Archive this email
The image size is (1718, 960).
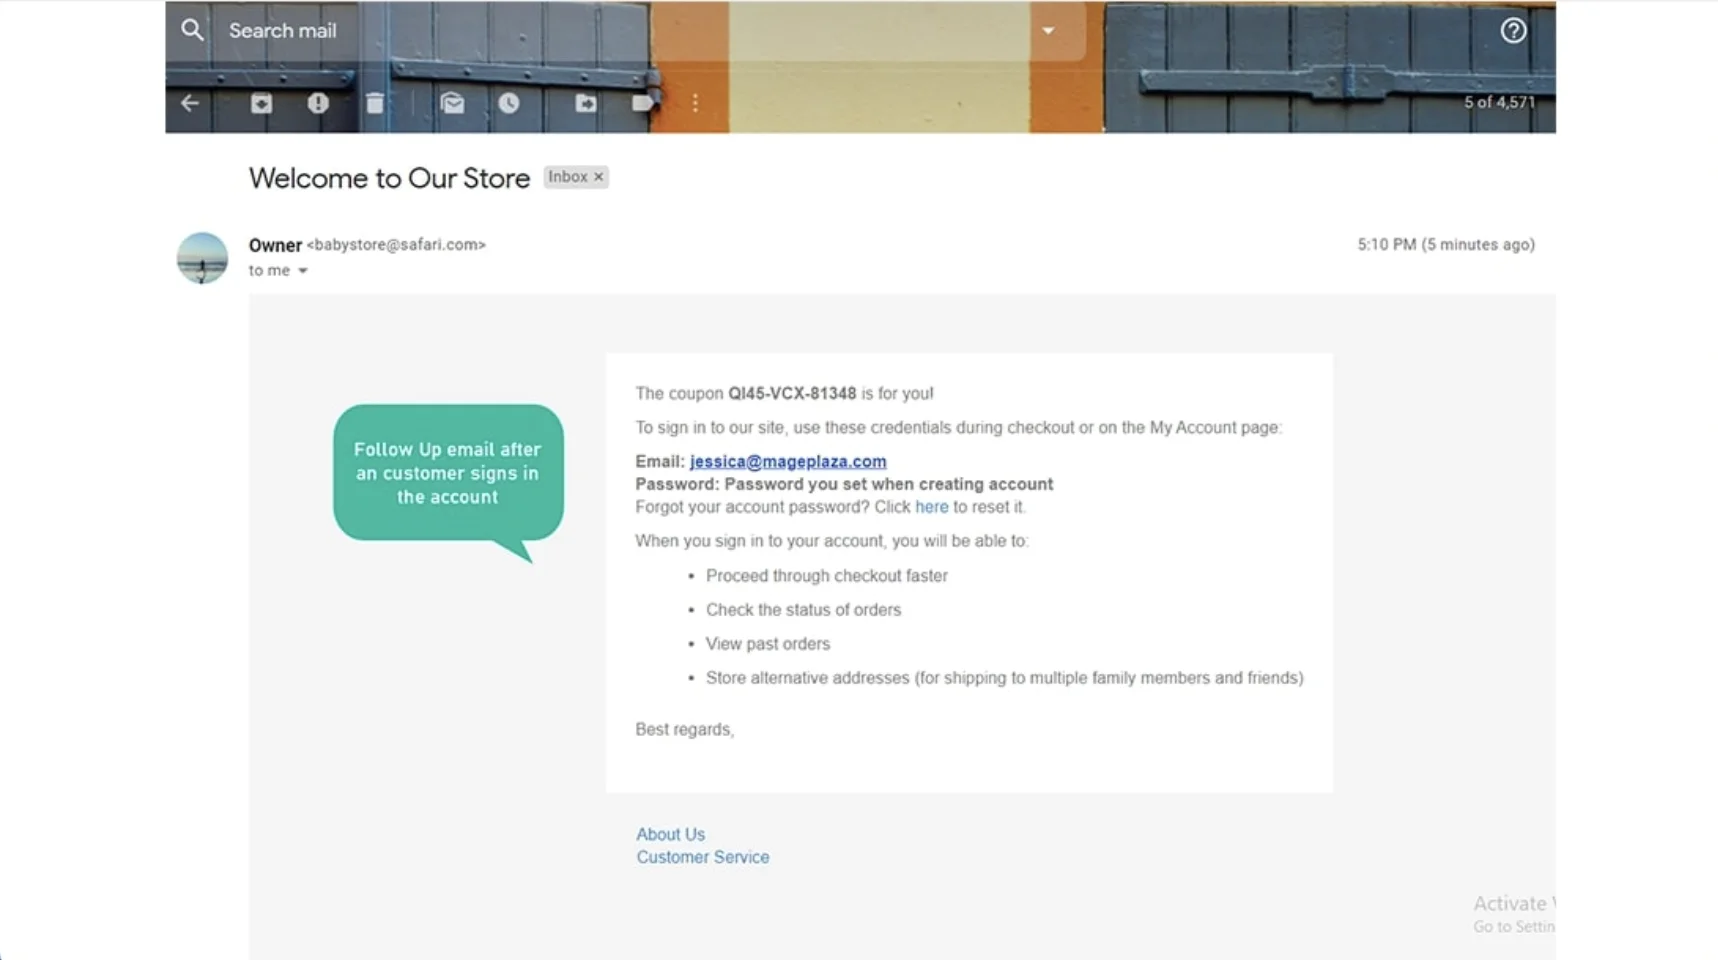coord(261,103)
